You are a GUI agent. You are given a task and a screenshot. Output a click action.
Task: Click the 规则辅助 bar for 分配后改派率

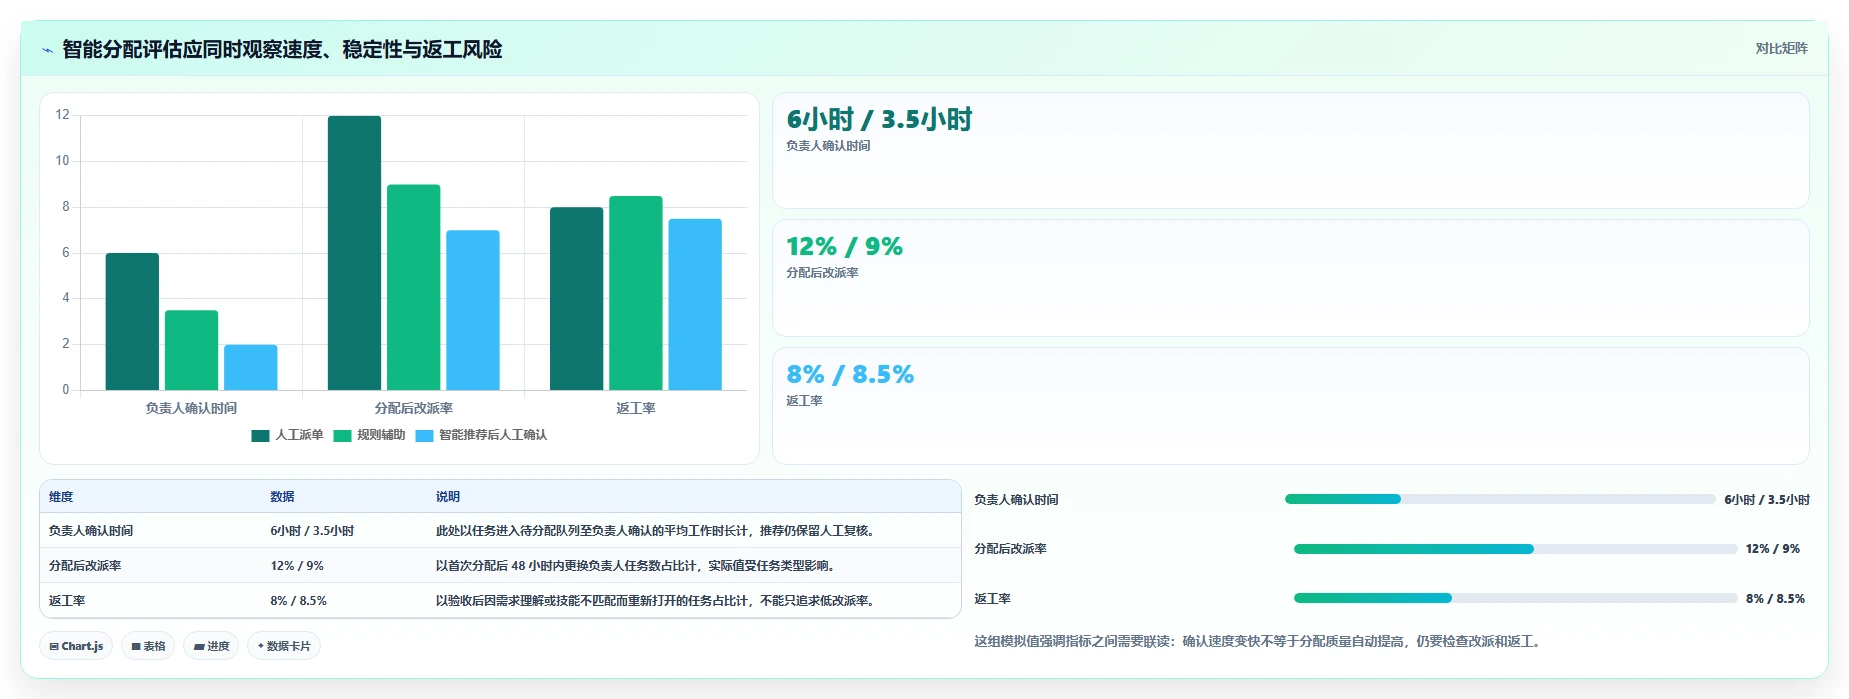pyautogui.click(x=413, y=287)
